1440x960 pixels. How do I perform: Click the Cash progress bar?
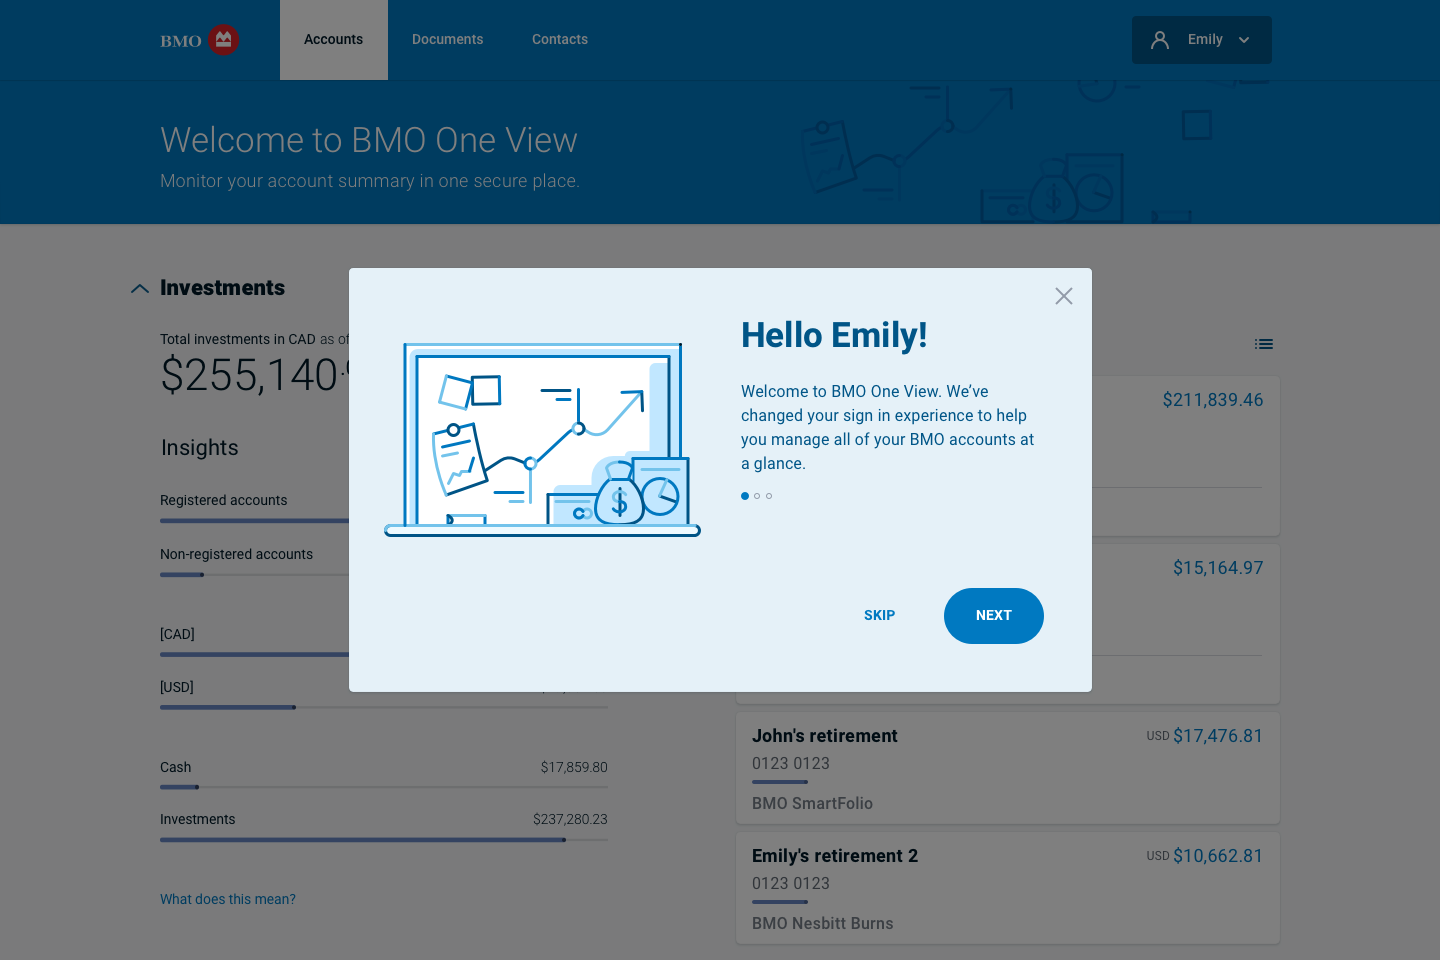point(384,787)
